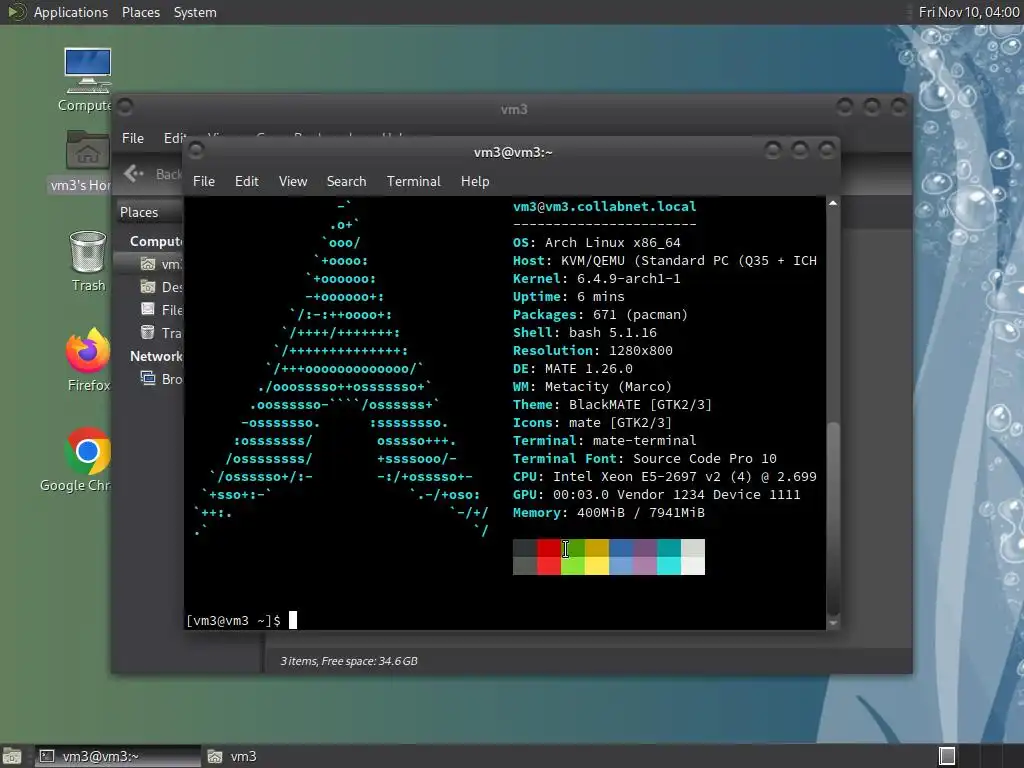This screenshot has width=1024, height=768.
Task: Open the vm3 file manager window menu icon
Action: click(x=125, y=106)
